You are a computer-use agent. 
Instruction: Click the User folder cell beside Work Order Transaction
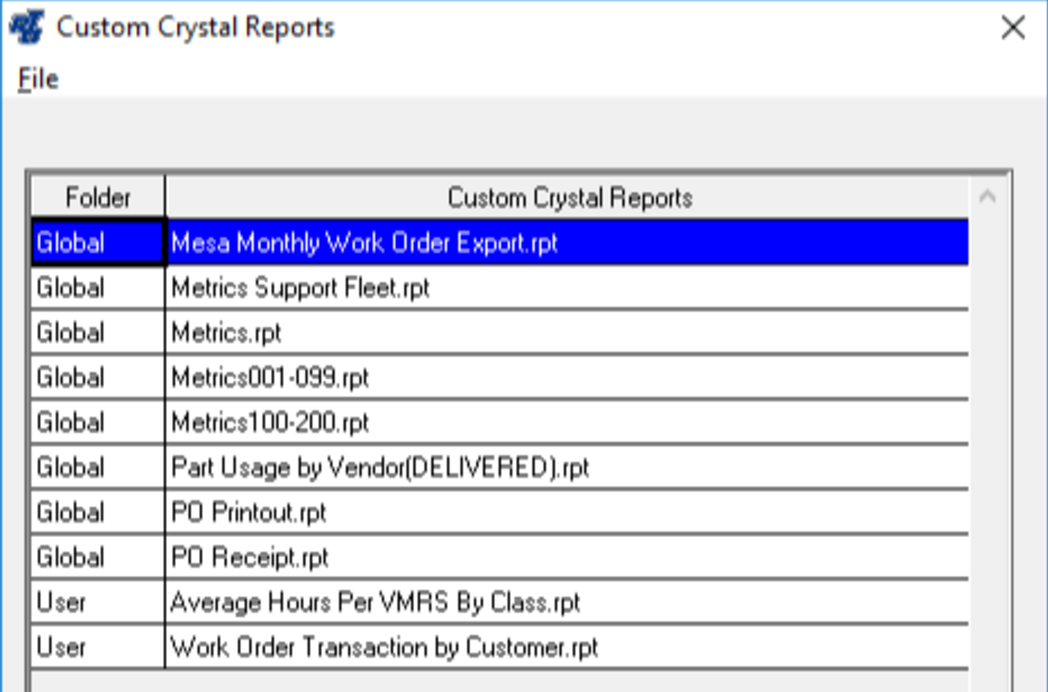coord(98,648)
